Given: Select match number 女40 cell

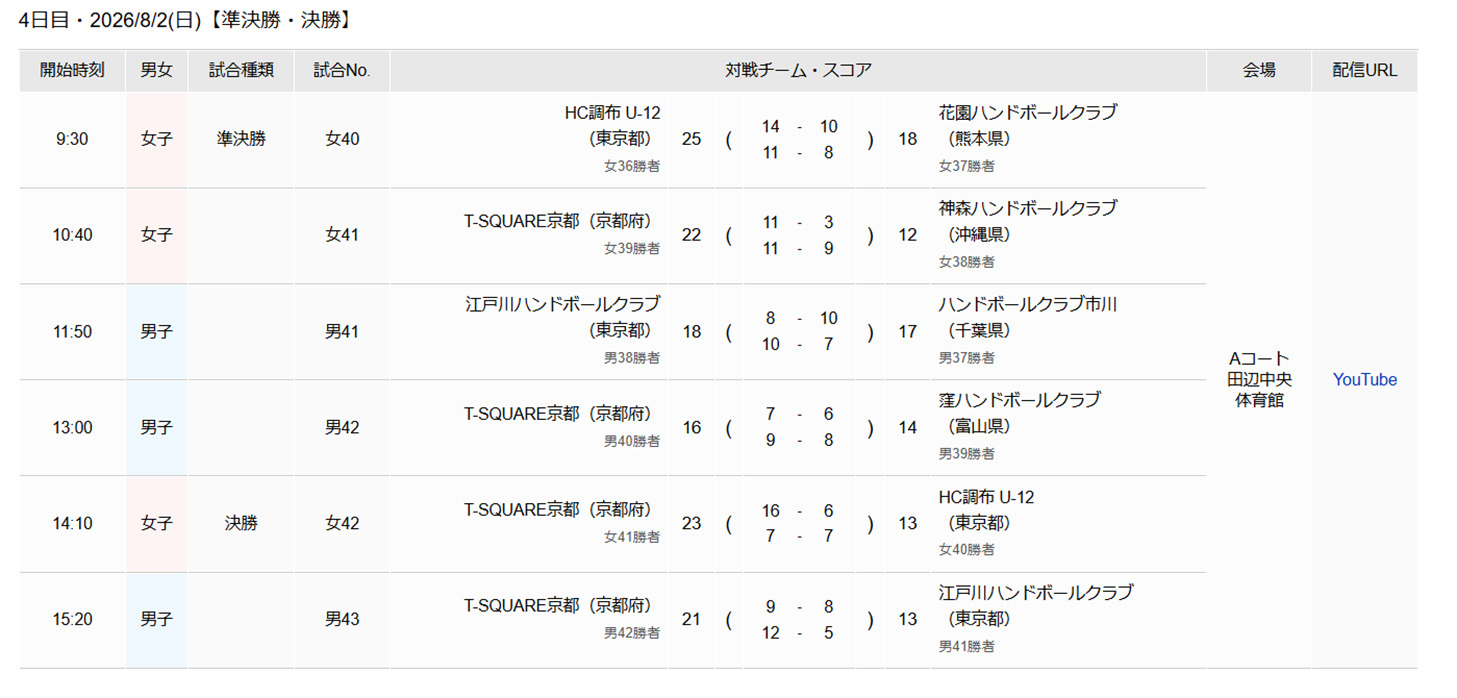Looking at the screenshot, I should pyautogui.click(x=342, y=139).
